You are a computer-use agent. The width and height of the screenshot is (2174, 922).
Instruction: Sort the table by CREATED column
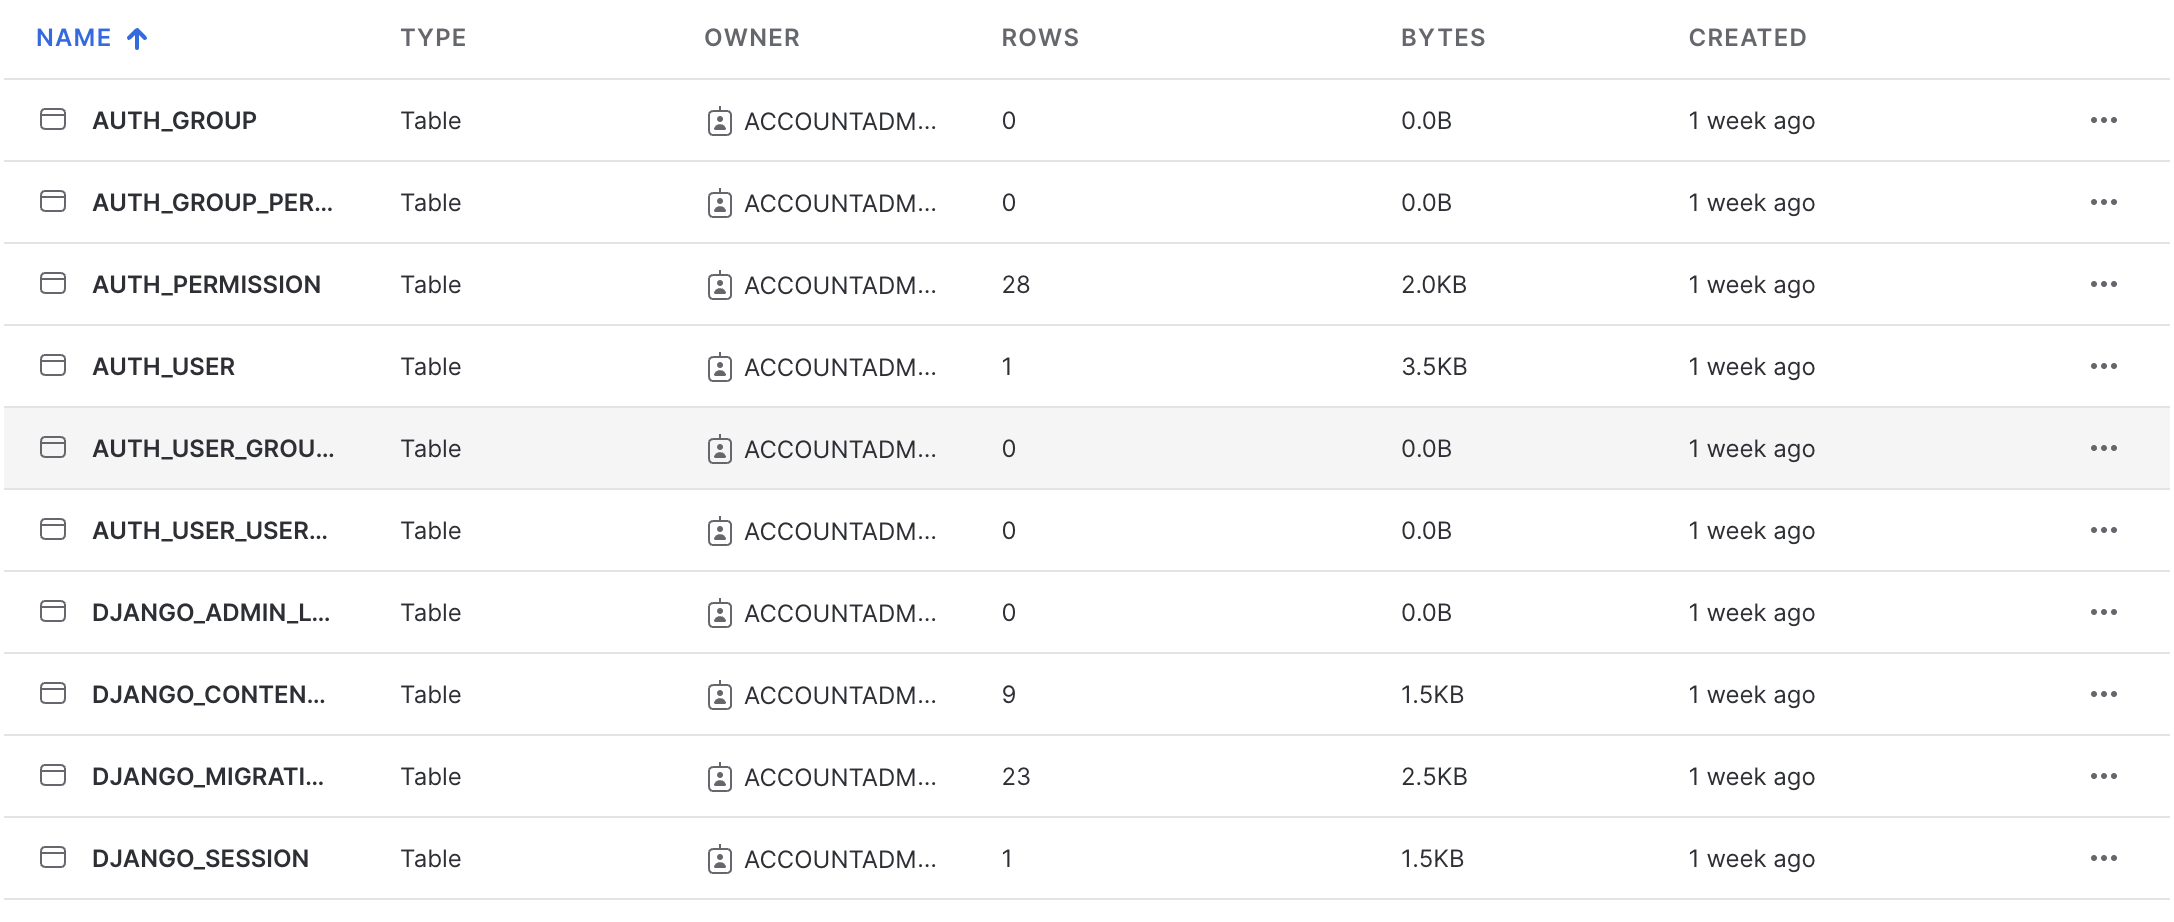coord(1747,38)
